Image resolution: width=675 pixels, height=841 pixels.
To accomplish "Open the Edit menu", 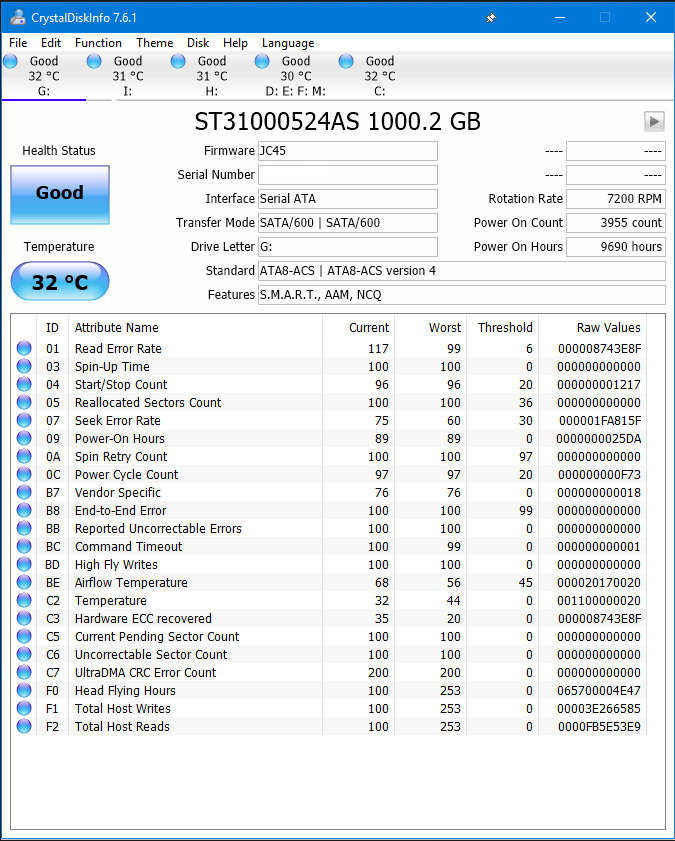I will point(51,43).
